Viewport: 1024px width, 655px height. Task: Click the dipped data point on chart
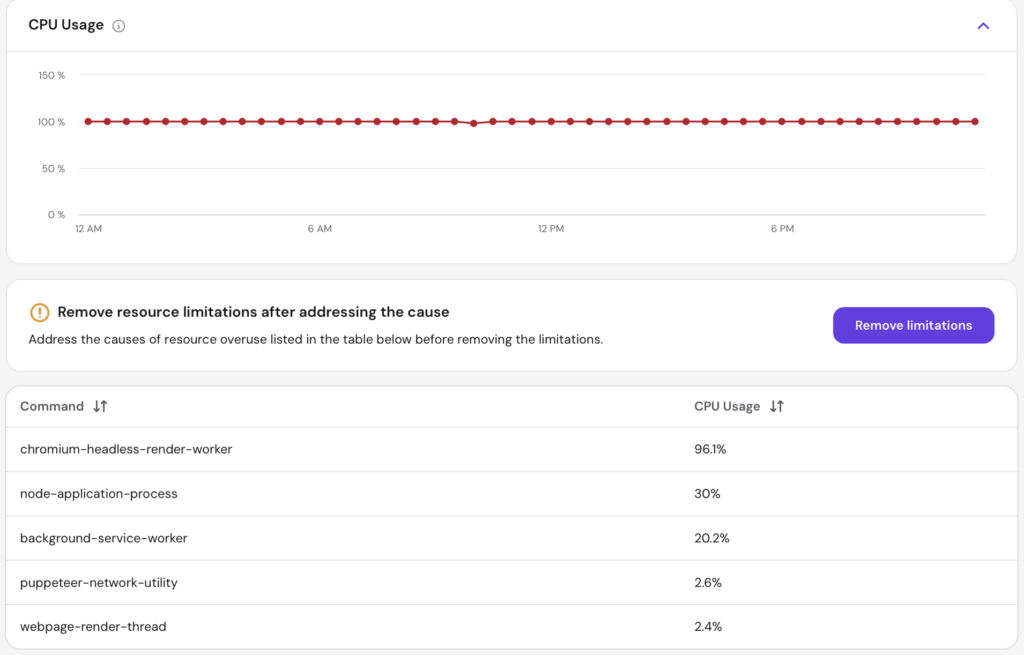click(x=473, y=123)
